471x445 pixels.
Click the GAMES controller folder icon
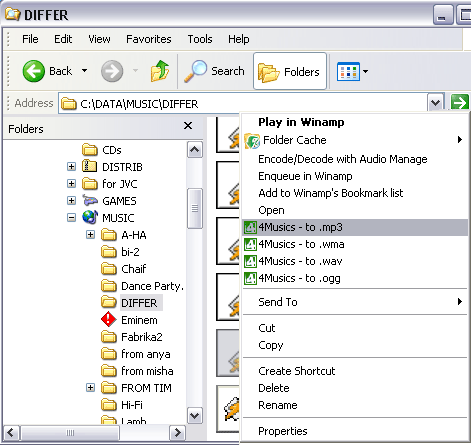(90, 200)
